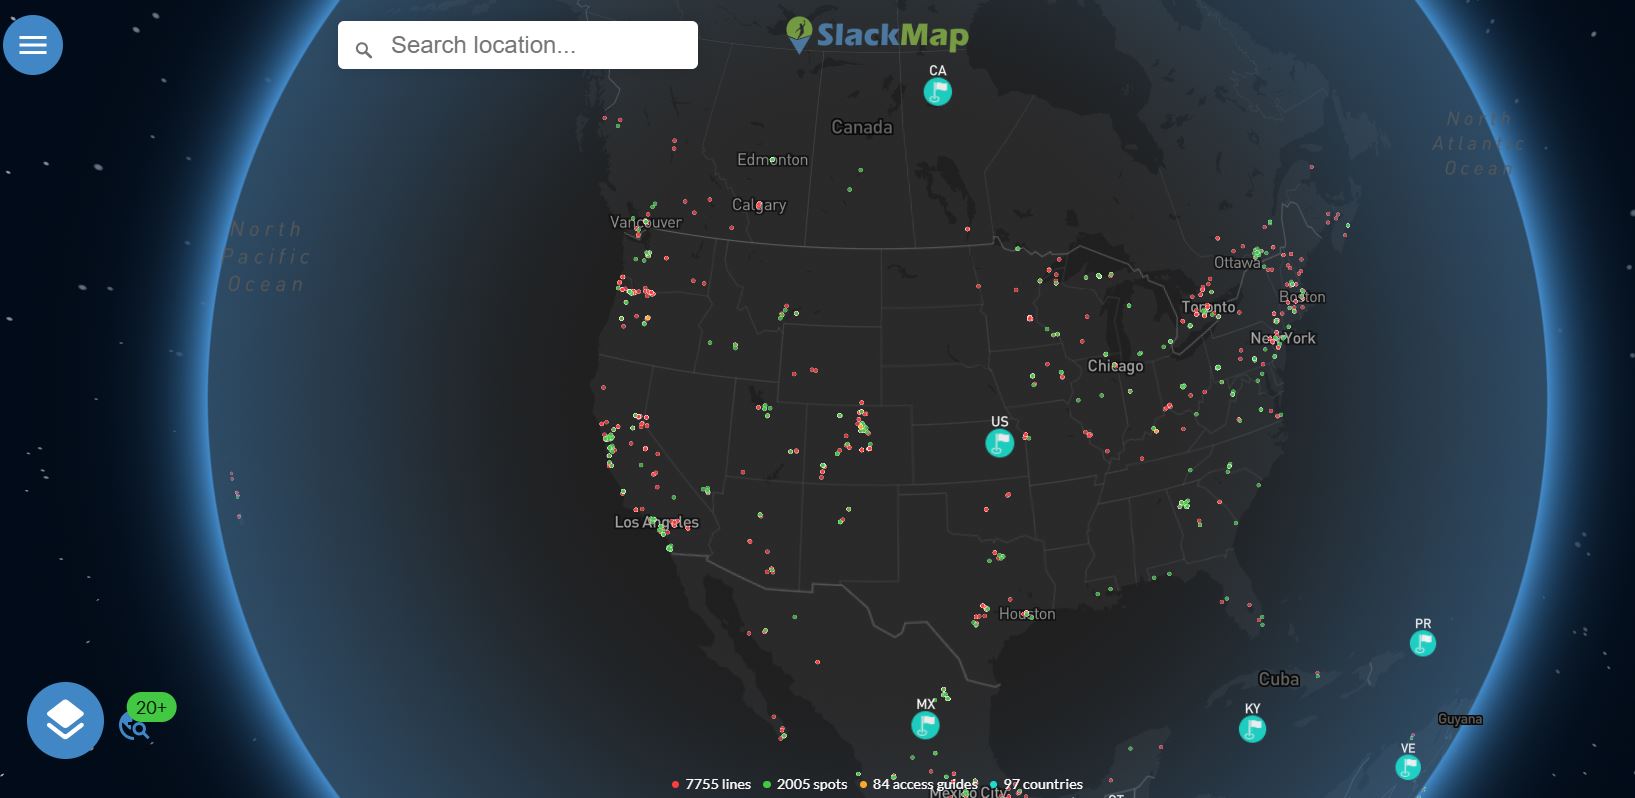
Task: Open the map layers button
Action: tap(65, 720)
